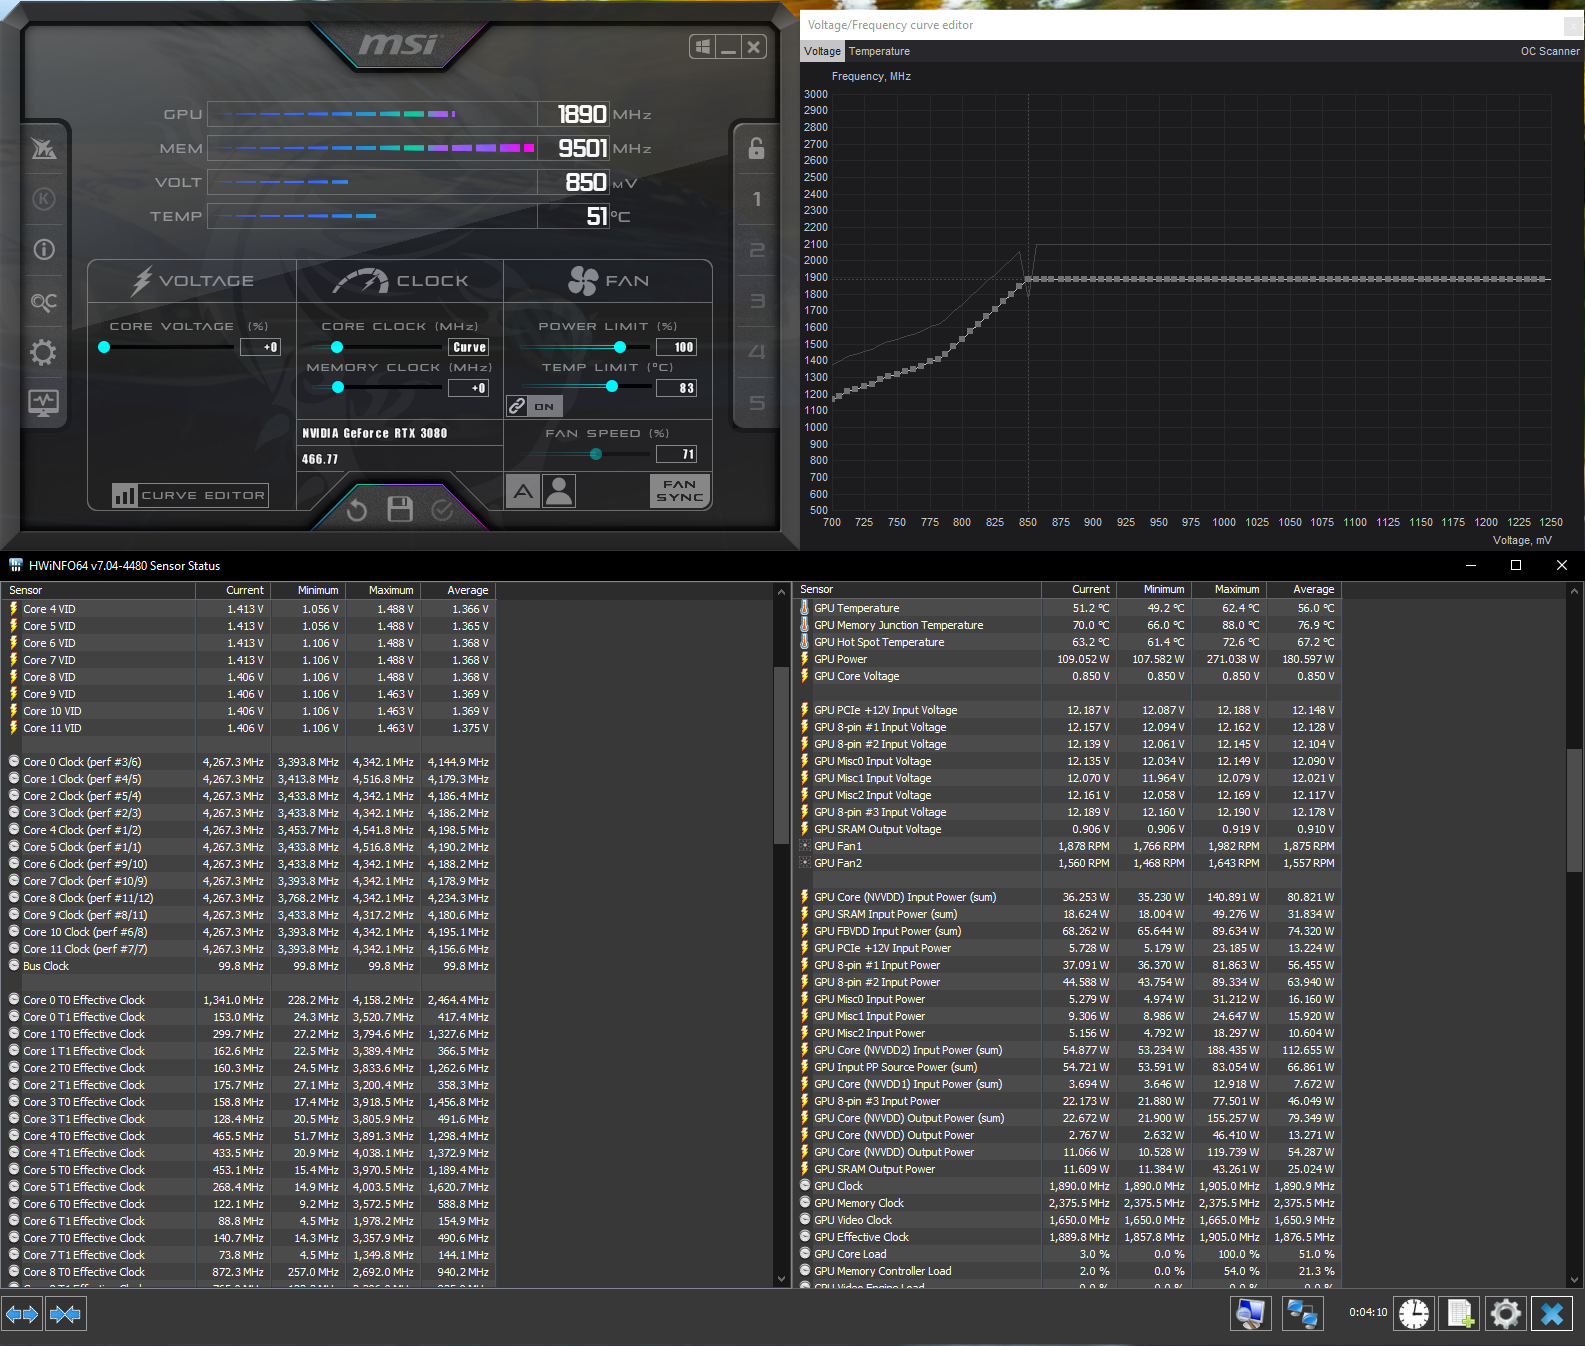Click the Windows startup icon in Afterburner
The height and width of the screenshot is (1346, 1585).
point(702,46)
